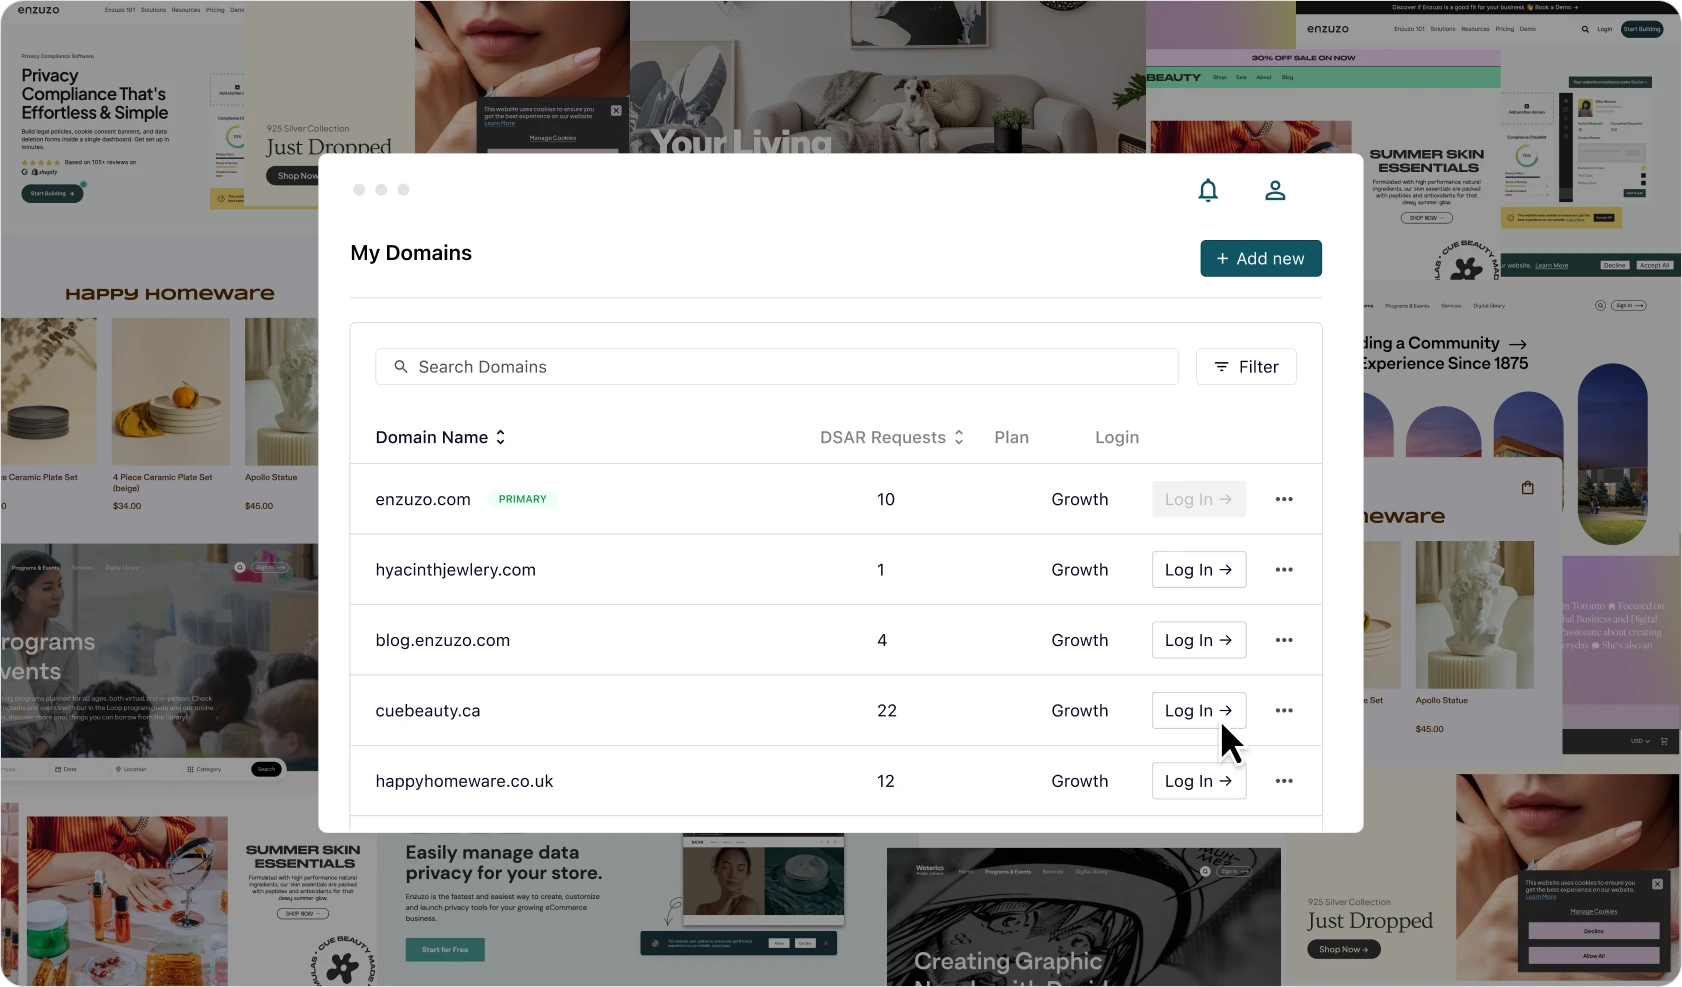Viewport: 1682px width, 987px height.
Task: Click shopping bag icon in right homeware page
Action: click(1527, 488)
